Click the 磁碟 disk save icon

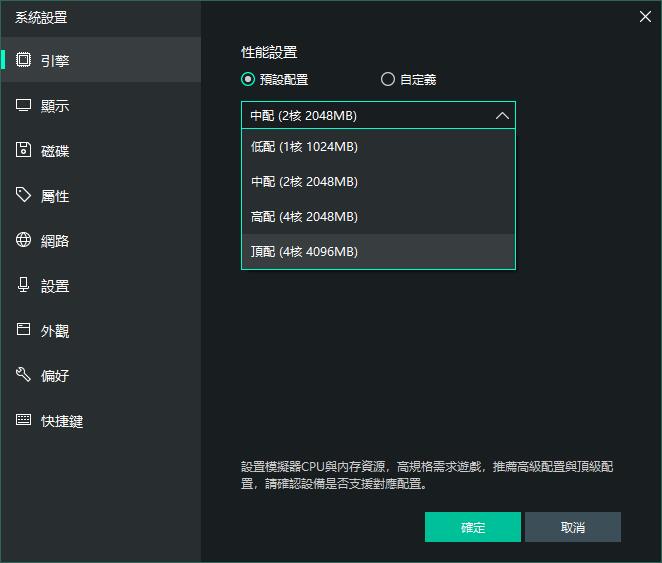[24, 150]
